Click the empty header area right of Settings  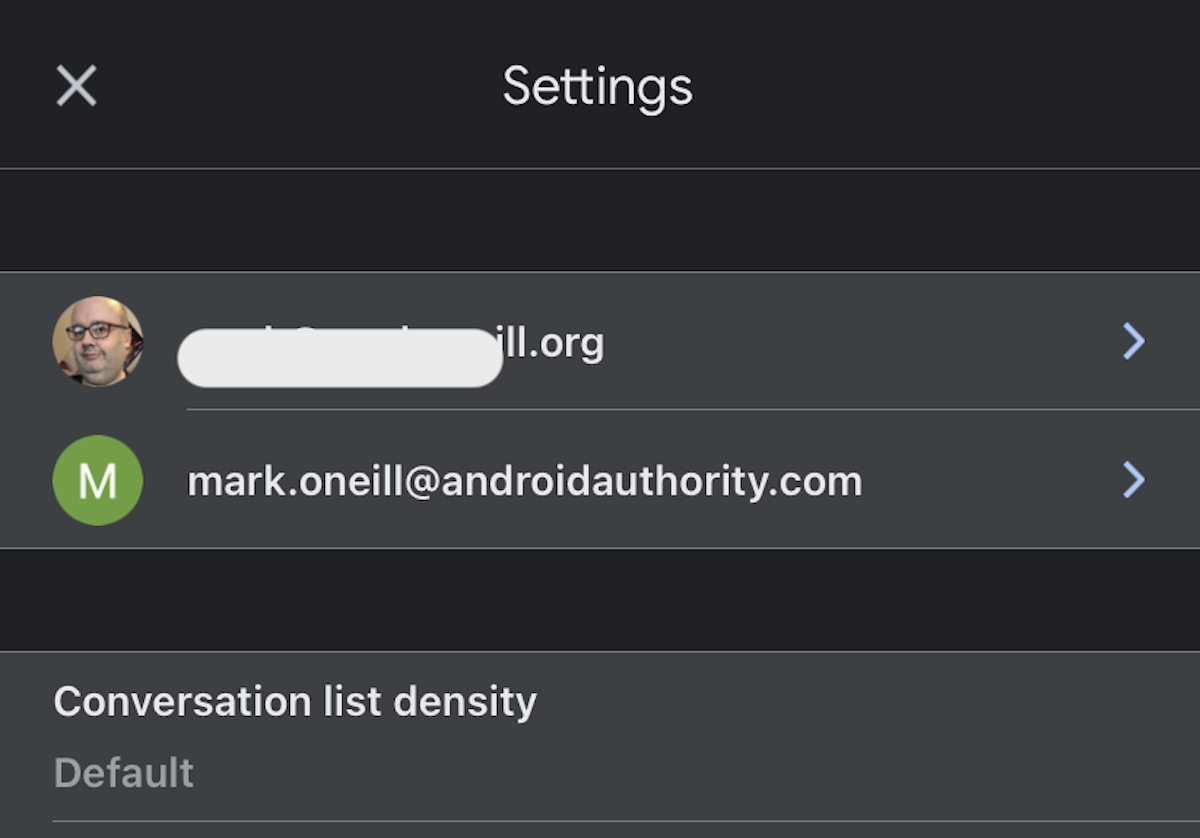pos(950,87)
